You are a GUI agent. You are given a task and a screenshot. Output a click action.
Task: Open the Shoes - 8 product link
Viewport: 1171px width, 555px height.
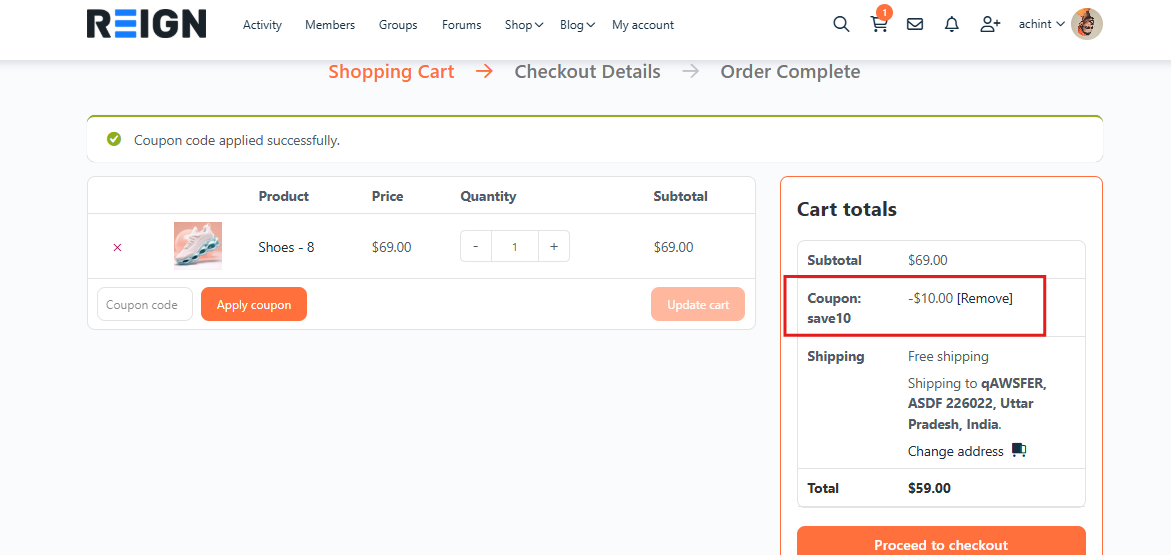286,247
